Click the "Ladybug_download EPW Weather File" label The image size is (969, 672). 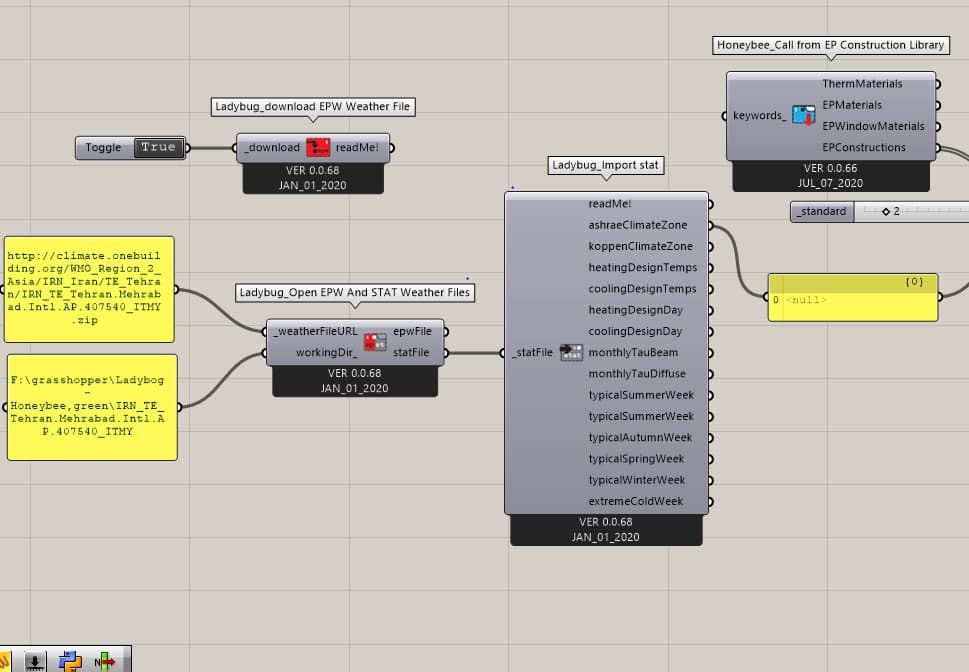click(313, 106)
